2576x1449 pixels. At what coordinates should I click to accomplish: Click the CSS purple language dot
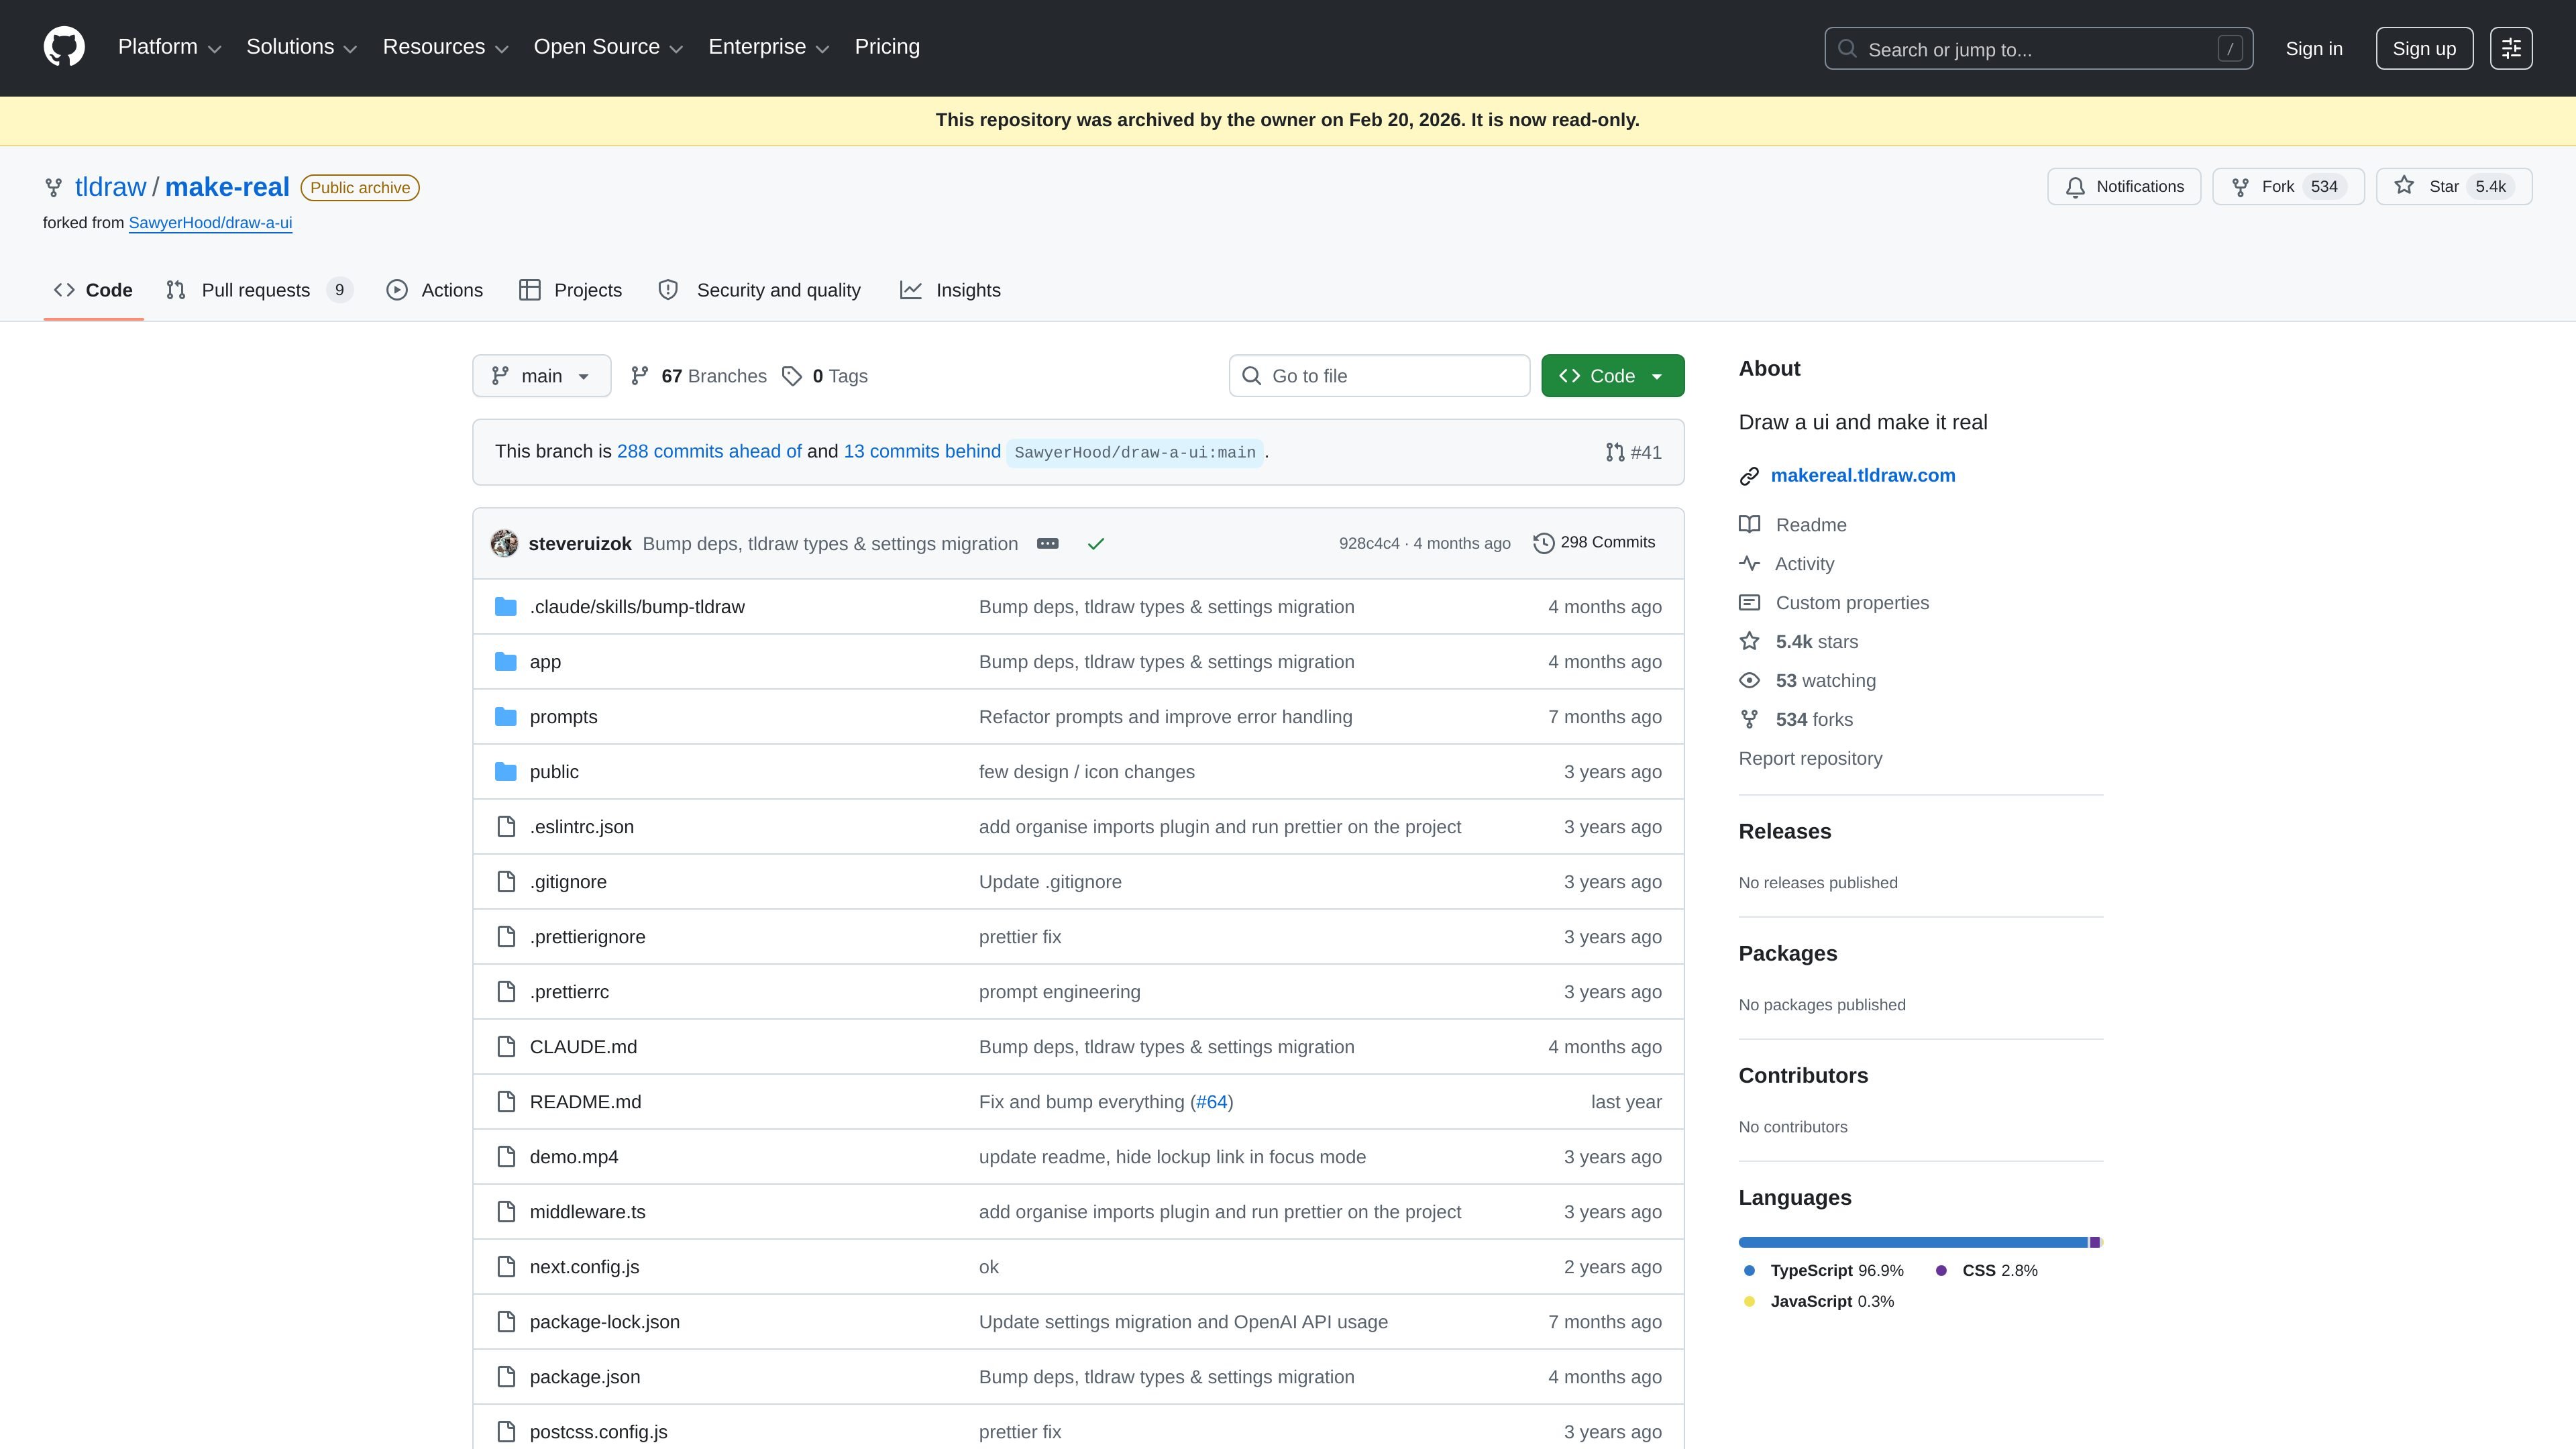point(1941,1271)
